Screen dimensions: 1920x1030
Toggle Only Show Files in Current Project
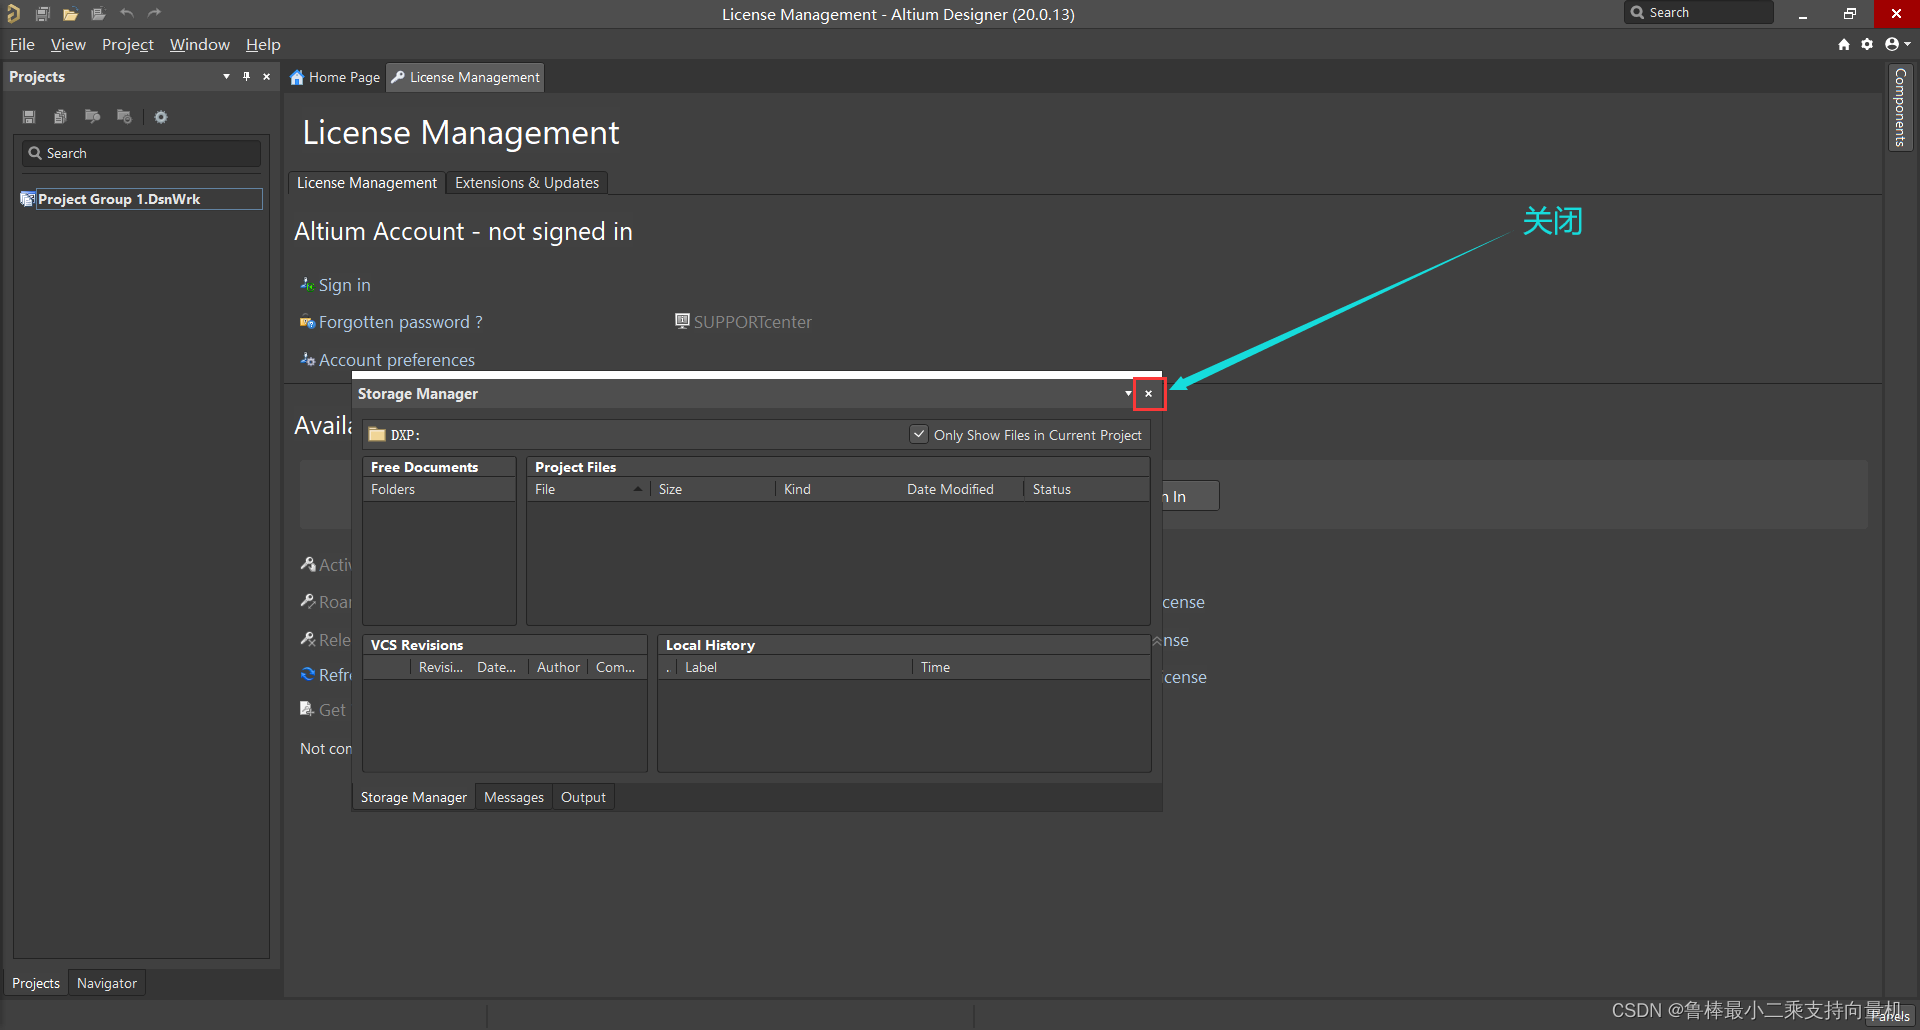(919, 435)
